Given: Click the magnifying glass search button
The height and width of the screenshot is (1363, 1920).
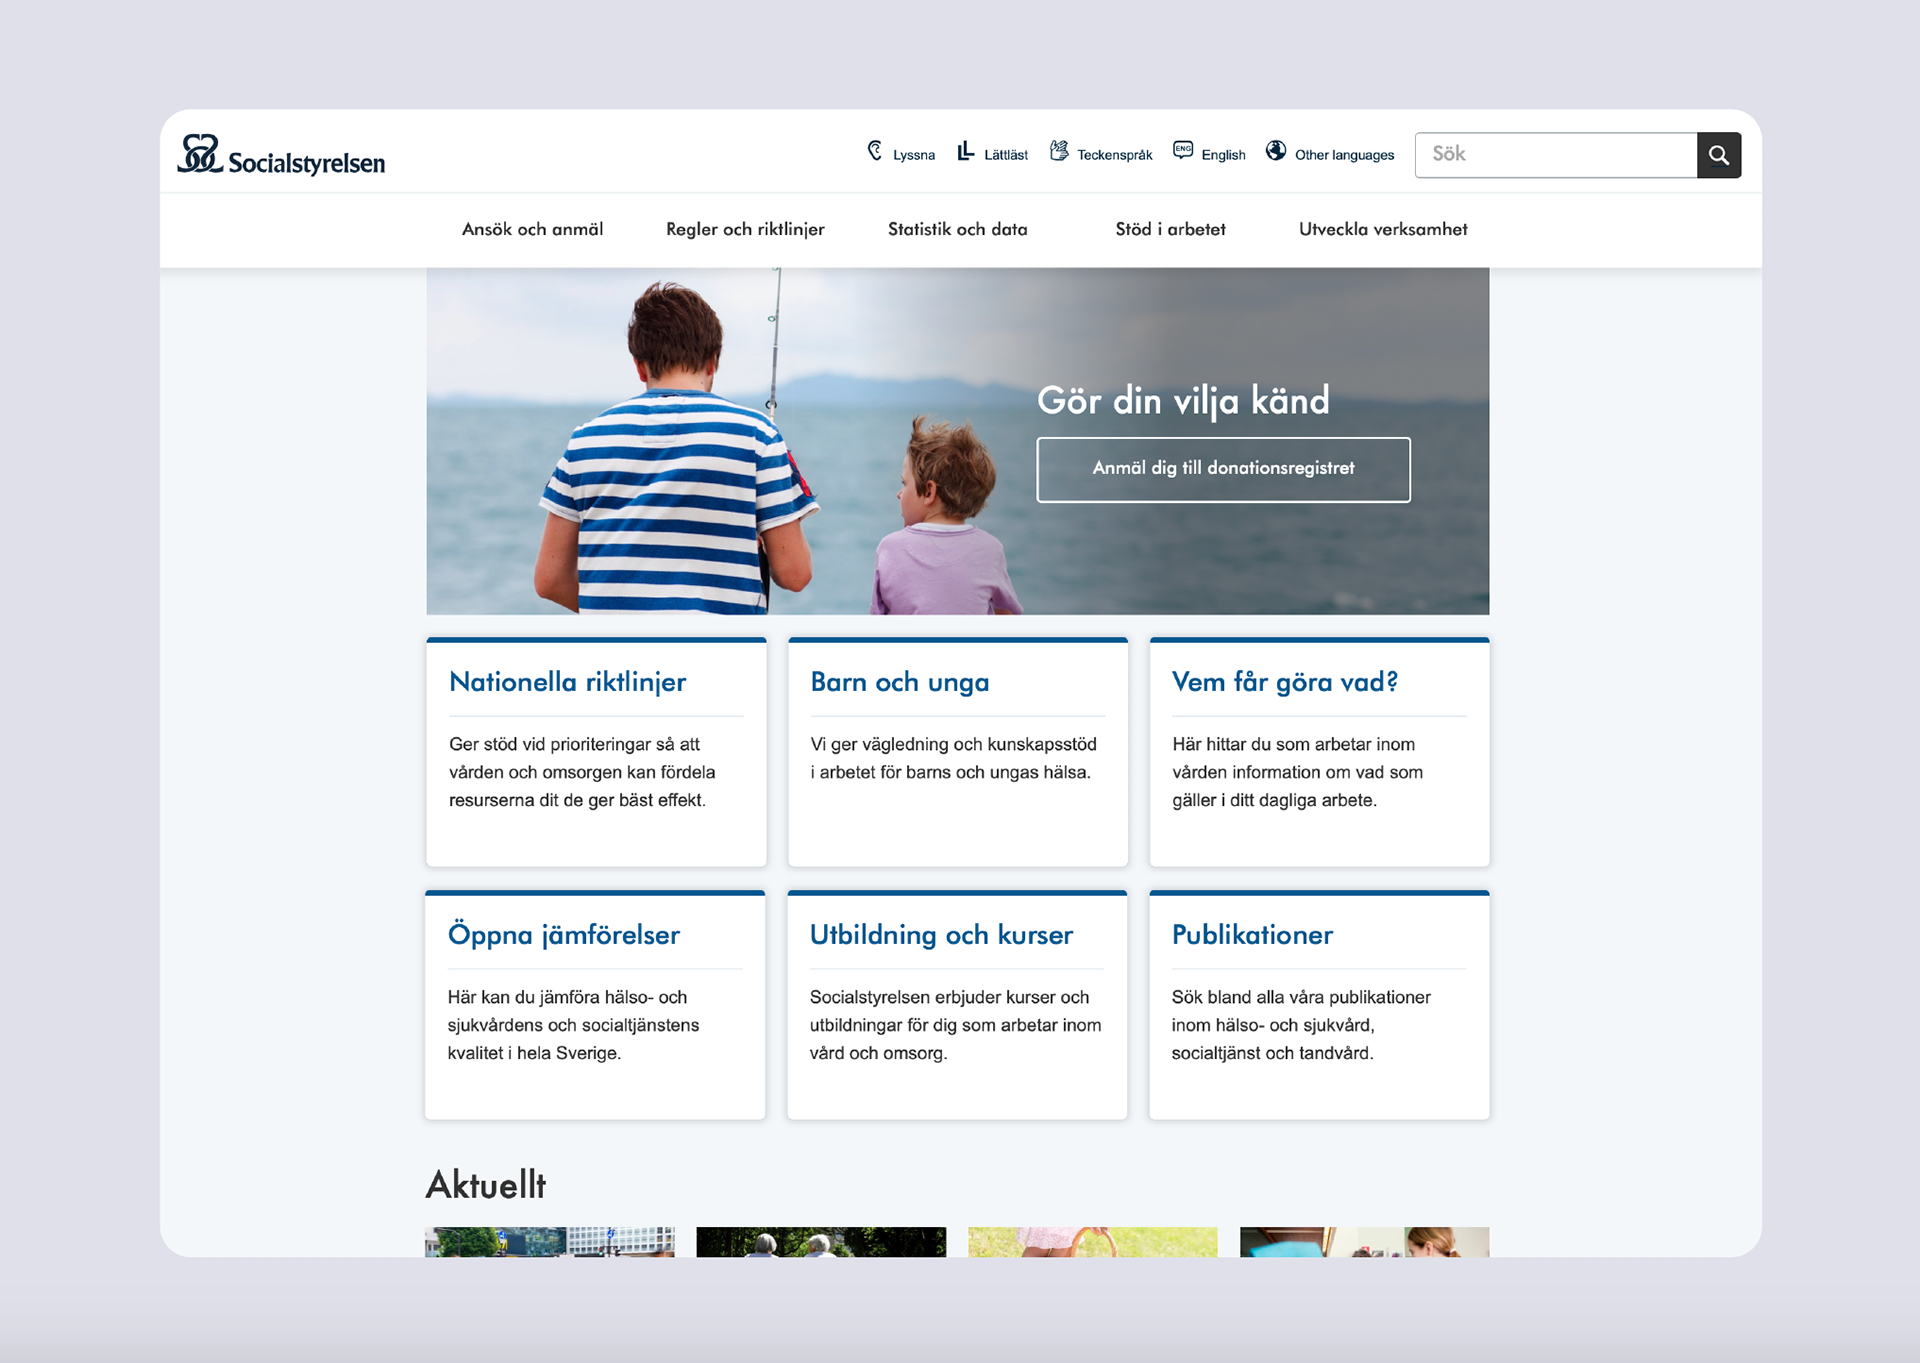Looking at the screenshot, I should (x=1719, y=155).
